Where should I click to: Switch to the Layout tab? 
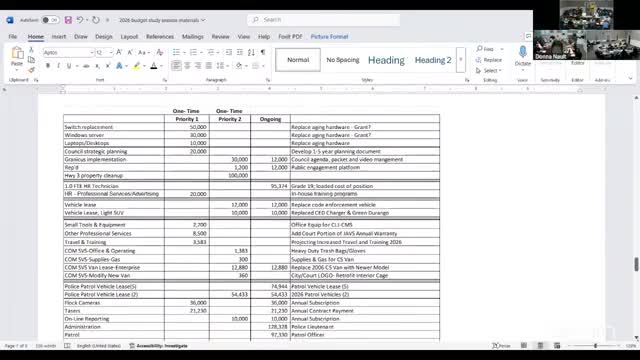pyautogui.click(x=129, y=37)
